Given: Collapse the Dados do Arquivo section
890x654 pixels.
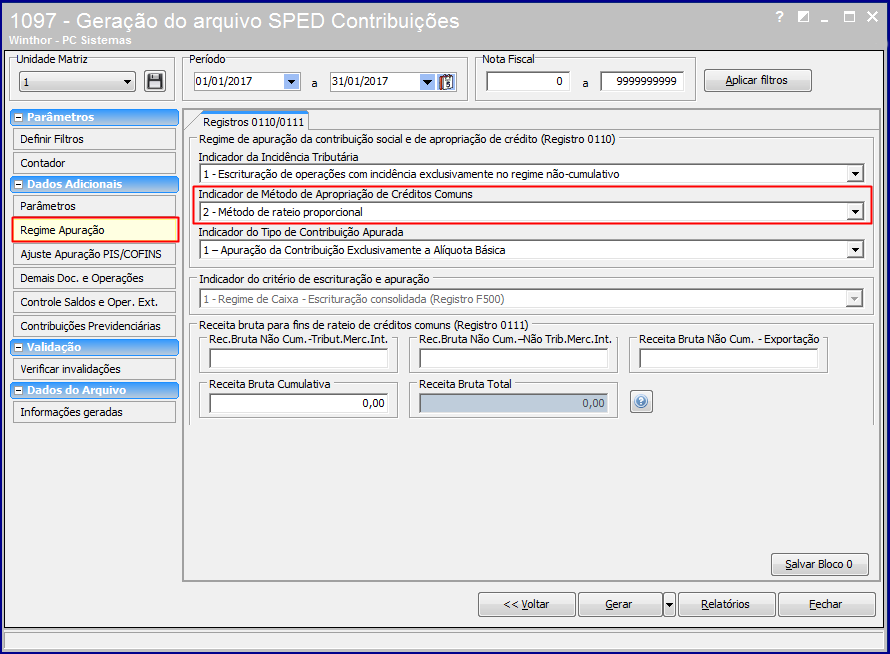Looking at the screenshot, I should pos(19,391).
